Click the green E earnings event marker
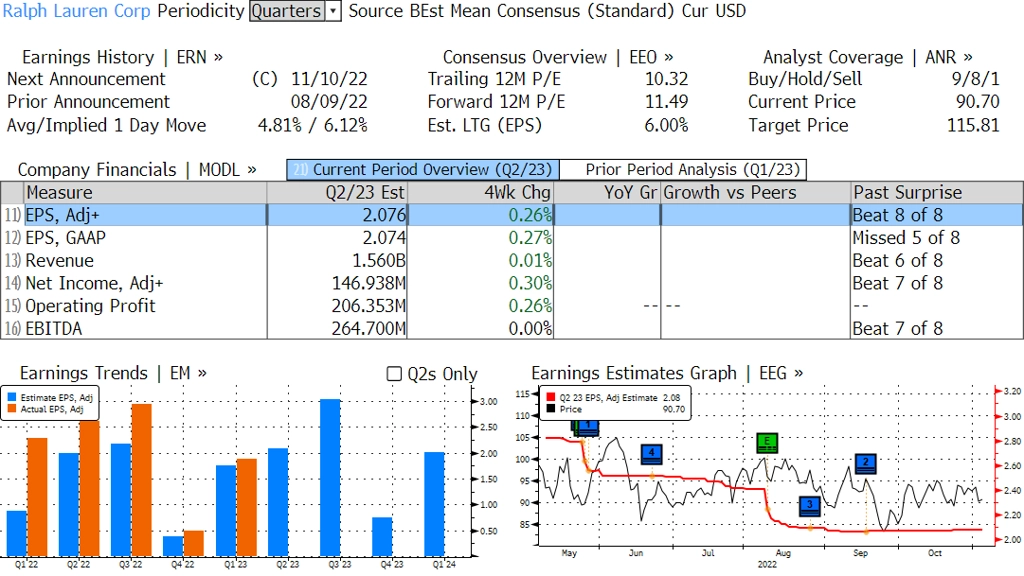The image size is (1024, 576). click(767, 443)
